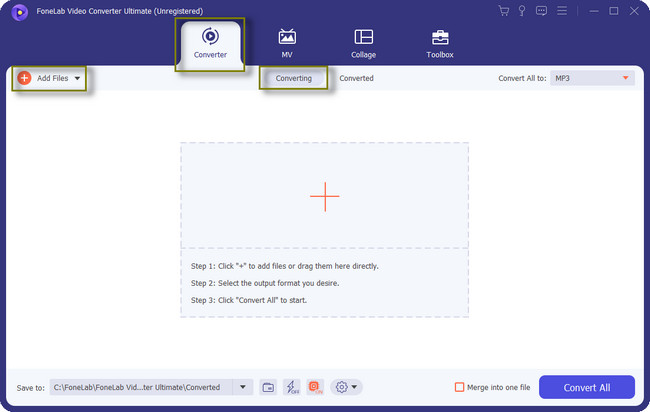Screen dimensions: 650x412
Task: Click the Save to path field
Action: (x=141, y=387)
